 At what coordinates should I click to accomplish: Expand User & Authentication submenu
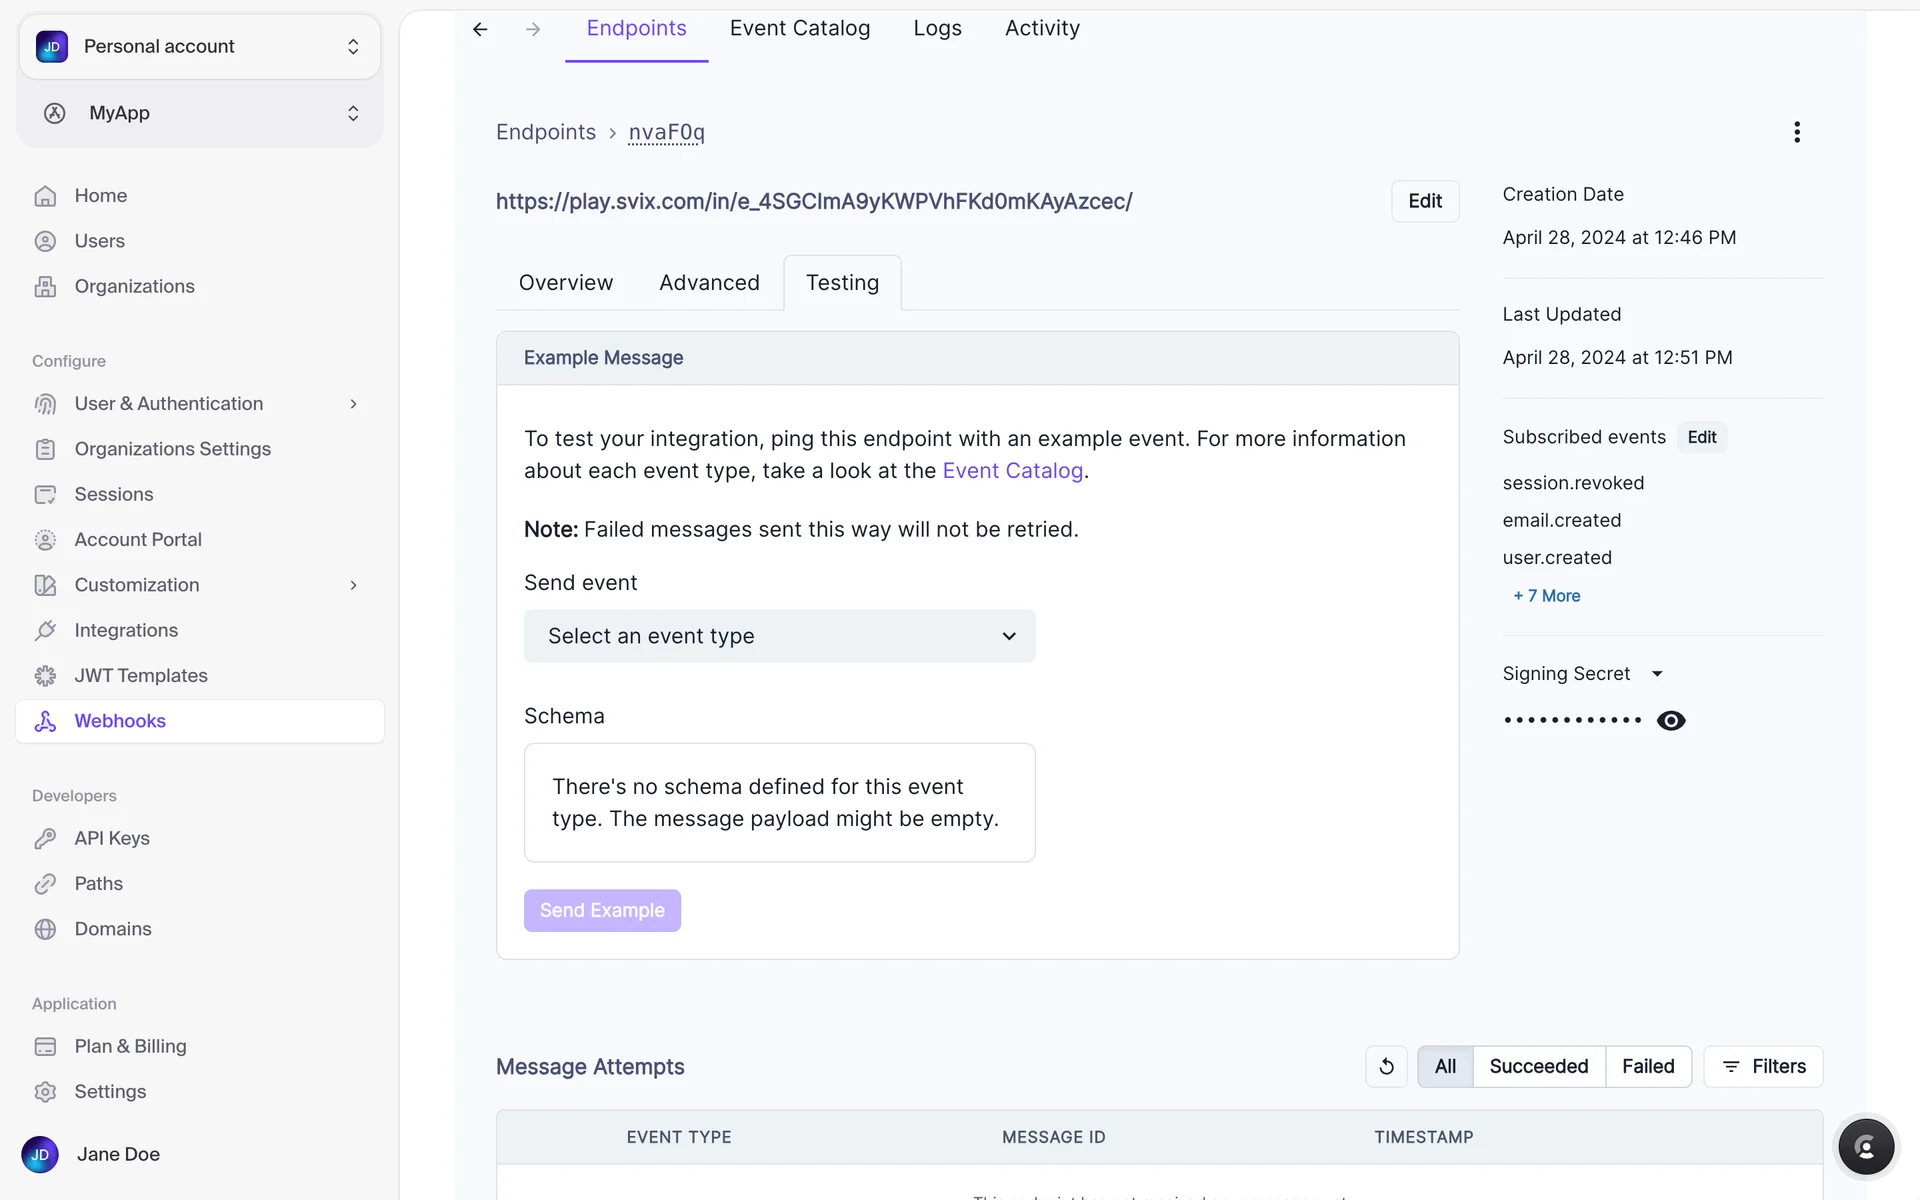[353, 404]
